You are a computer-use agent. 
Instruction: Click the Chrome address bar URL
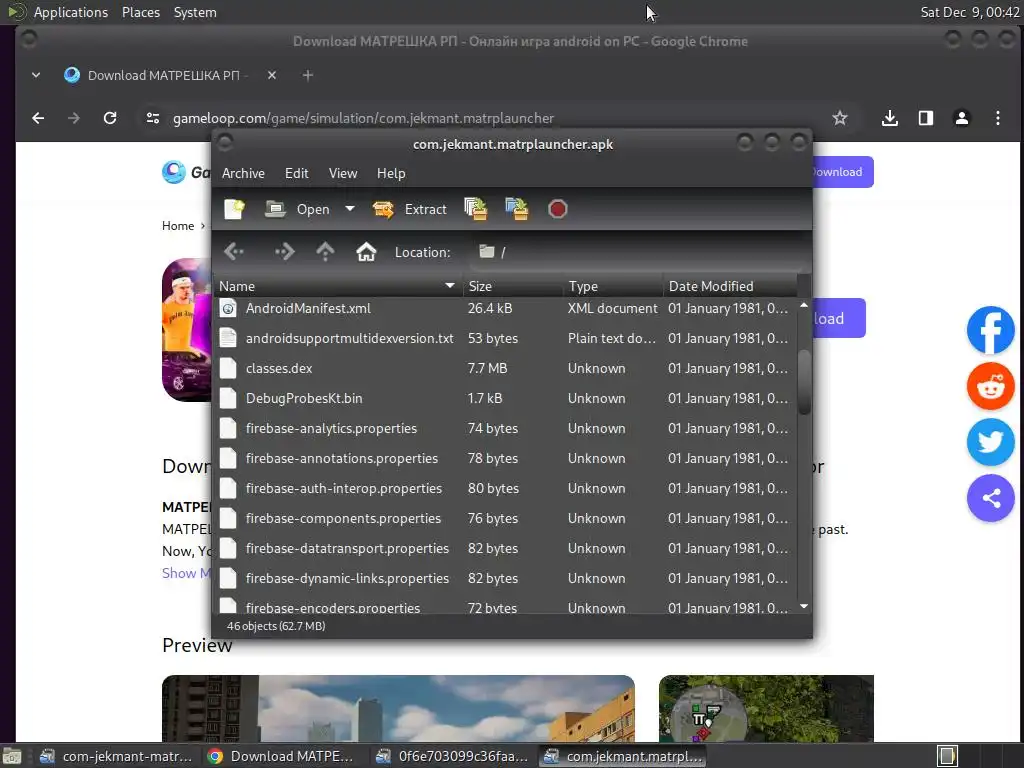click(x=363, y=118)
